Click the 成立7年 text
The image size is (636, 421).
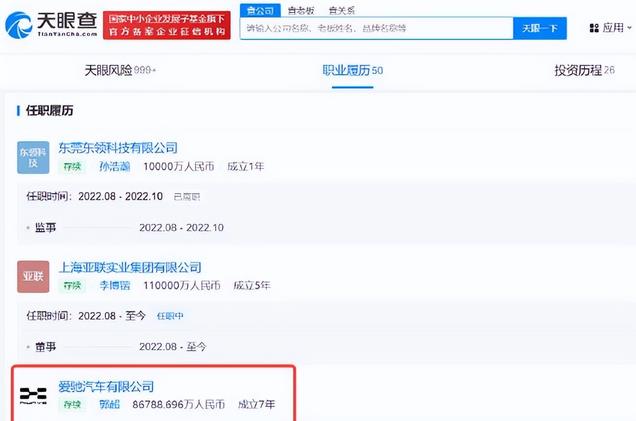pos(256,404)
